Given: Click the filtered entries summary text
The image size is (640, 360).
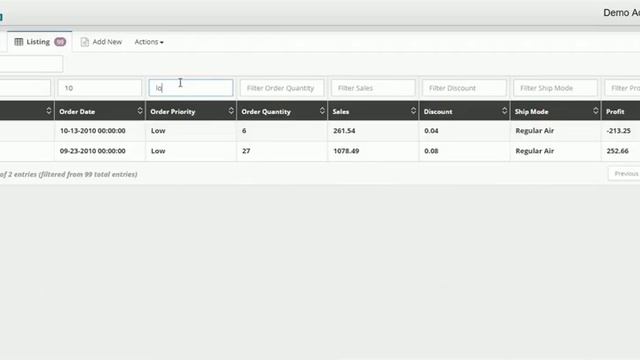Looking at the screenshot, I should [x=69, y=174].
